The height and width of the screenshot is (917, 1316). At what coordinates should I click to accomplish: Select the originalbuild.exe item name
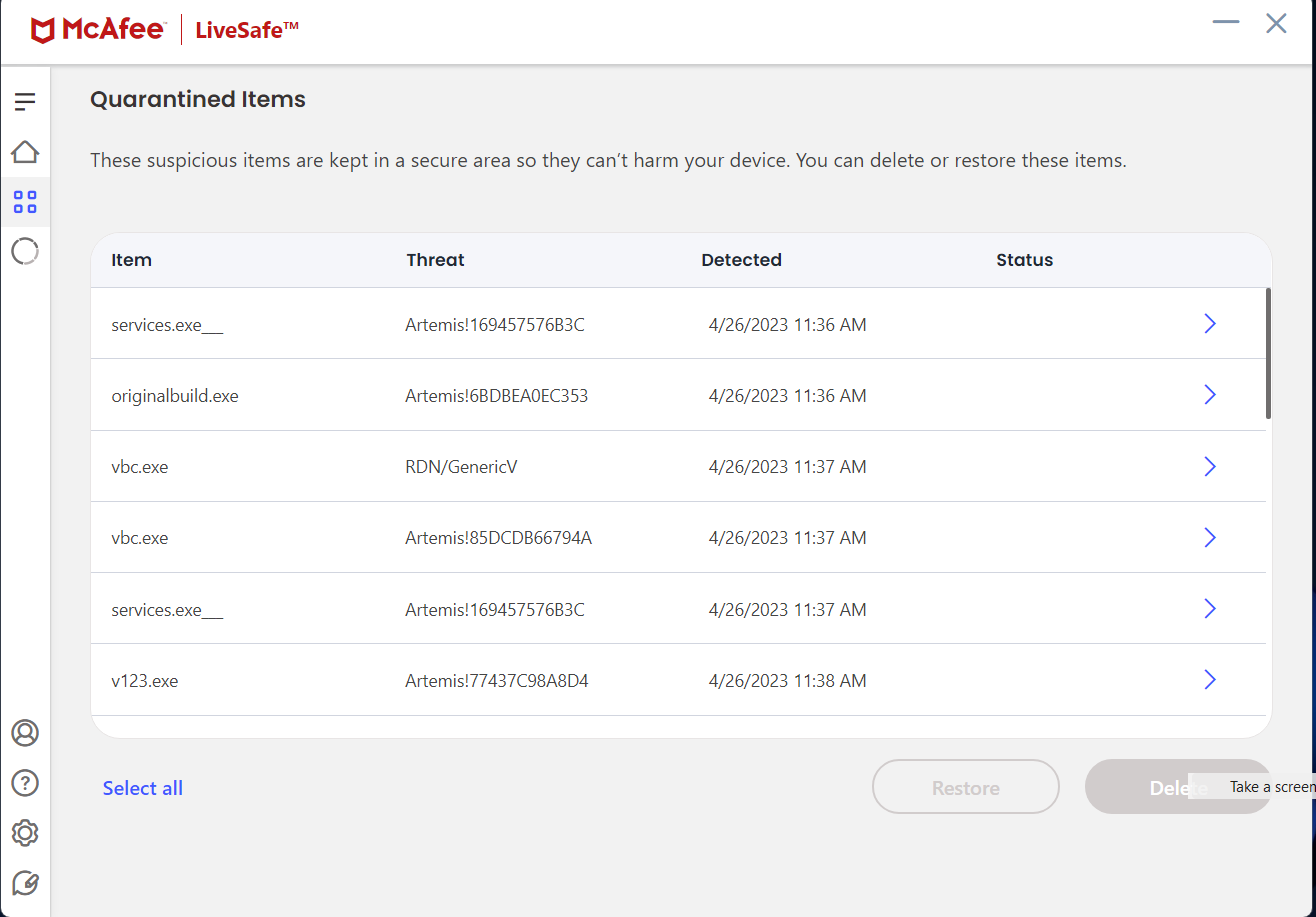point(175,396)
